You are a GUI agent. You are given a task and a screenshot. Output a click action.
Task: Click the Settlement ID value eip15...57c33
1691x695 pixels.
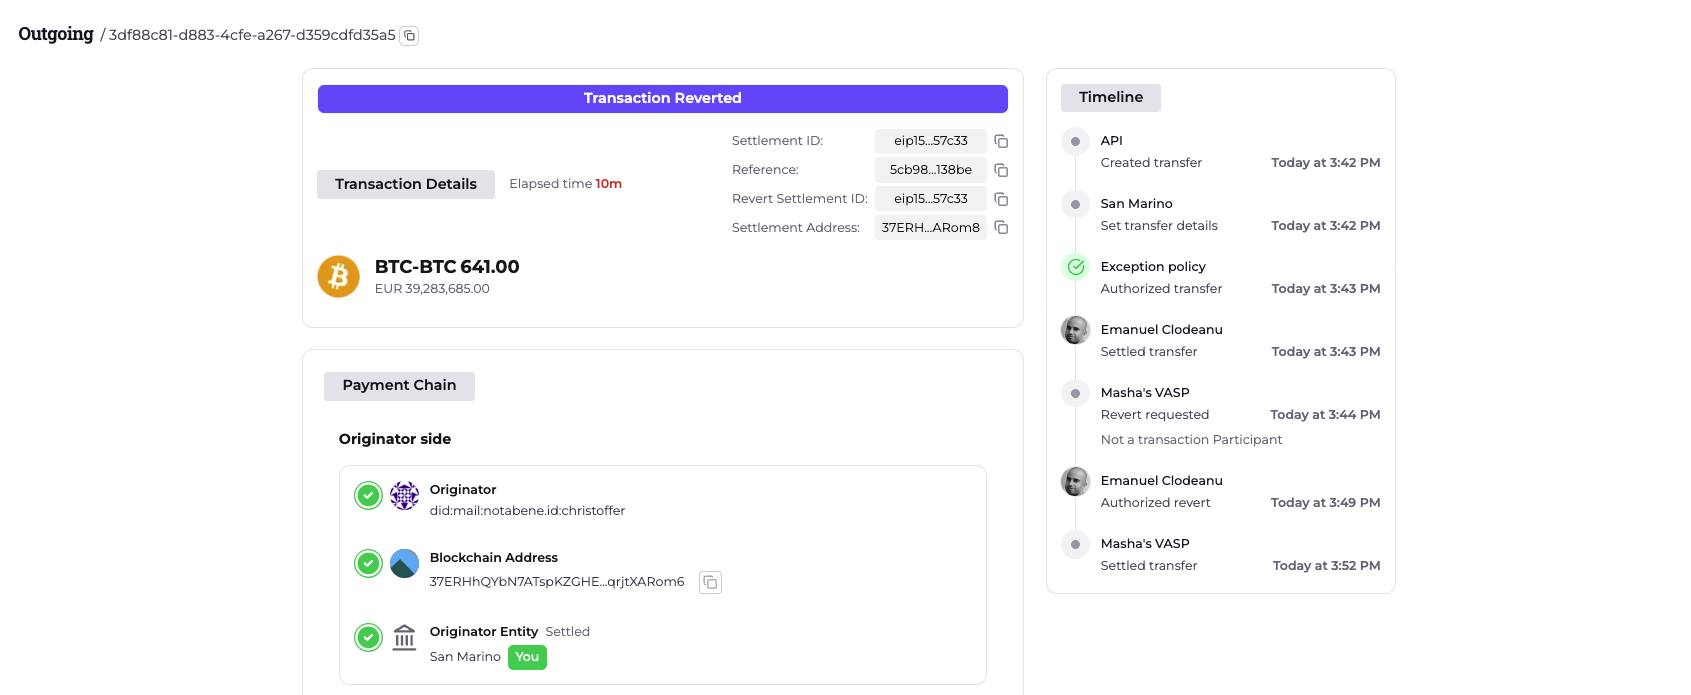coord(931,141)
